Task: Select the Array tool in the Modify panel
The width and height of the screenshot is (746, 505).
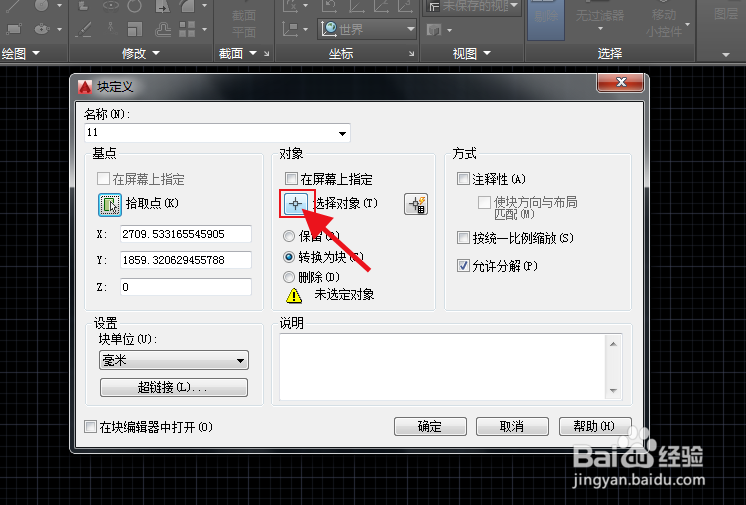Action: (187, 30)
